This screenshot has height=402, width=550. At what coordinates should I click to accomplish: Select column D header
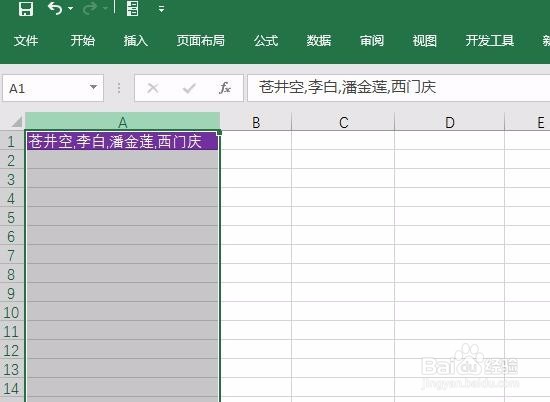click(x=450, y=122)
